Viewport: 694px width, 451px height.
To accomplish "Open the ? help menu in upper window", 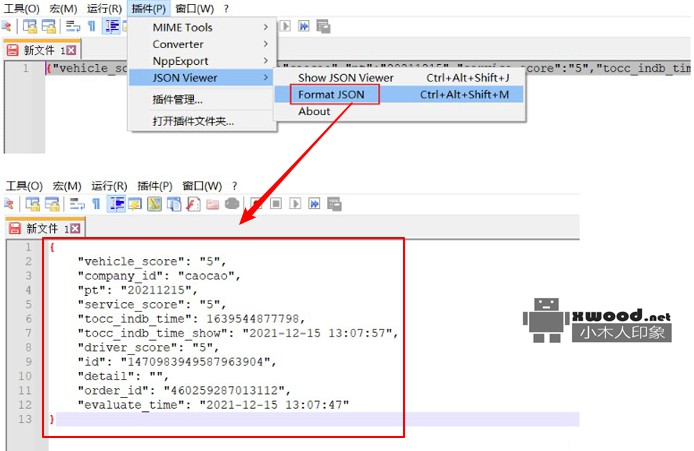I will tap(226, 8).
